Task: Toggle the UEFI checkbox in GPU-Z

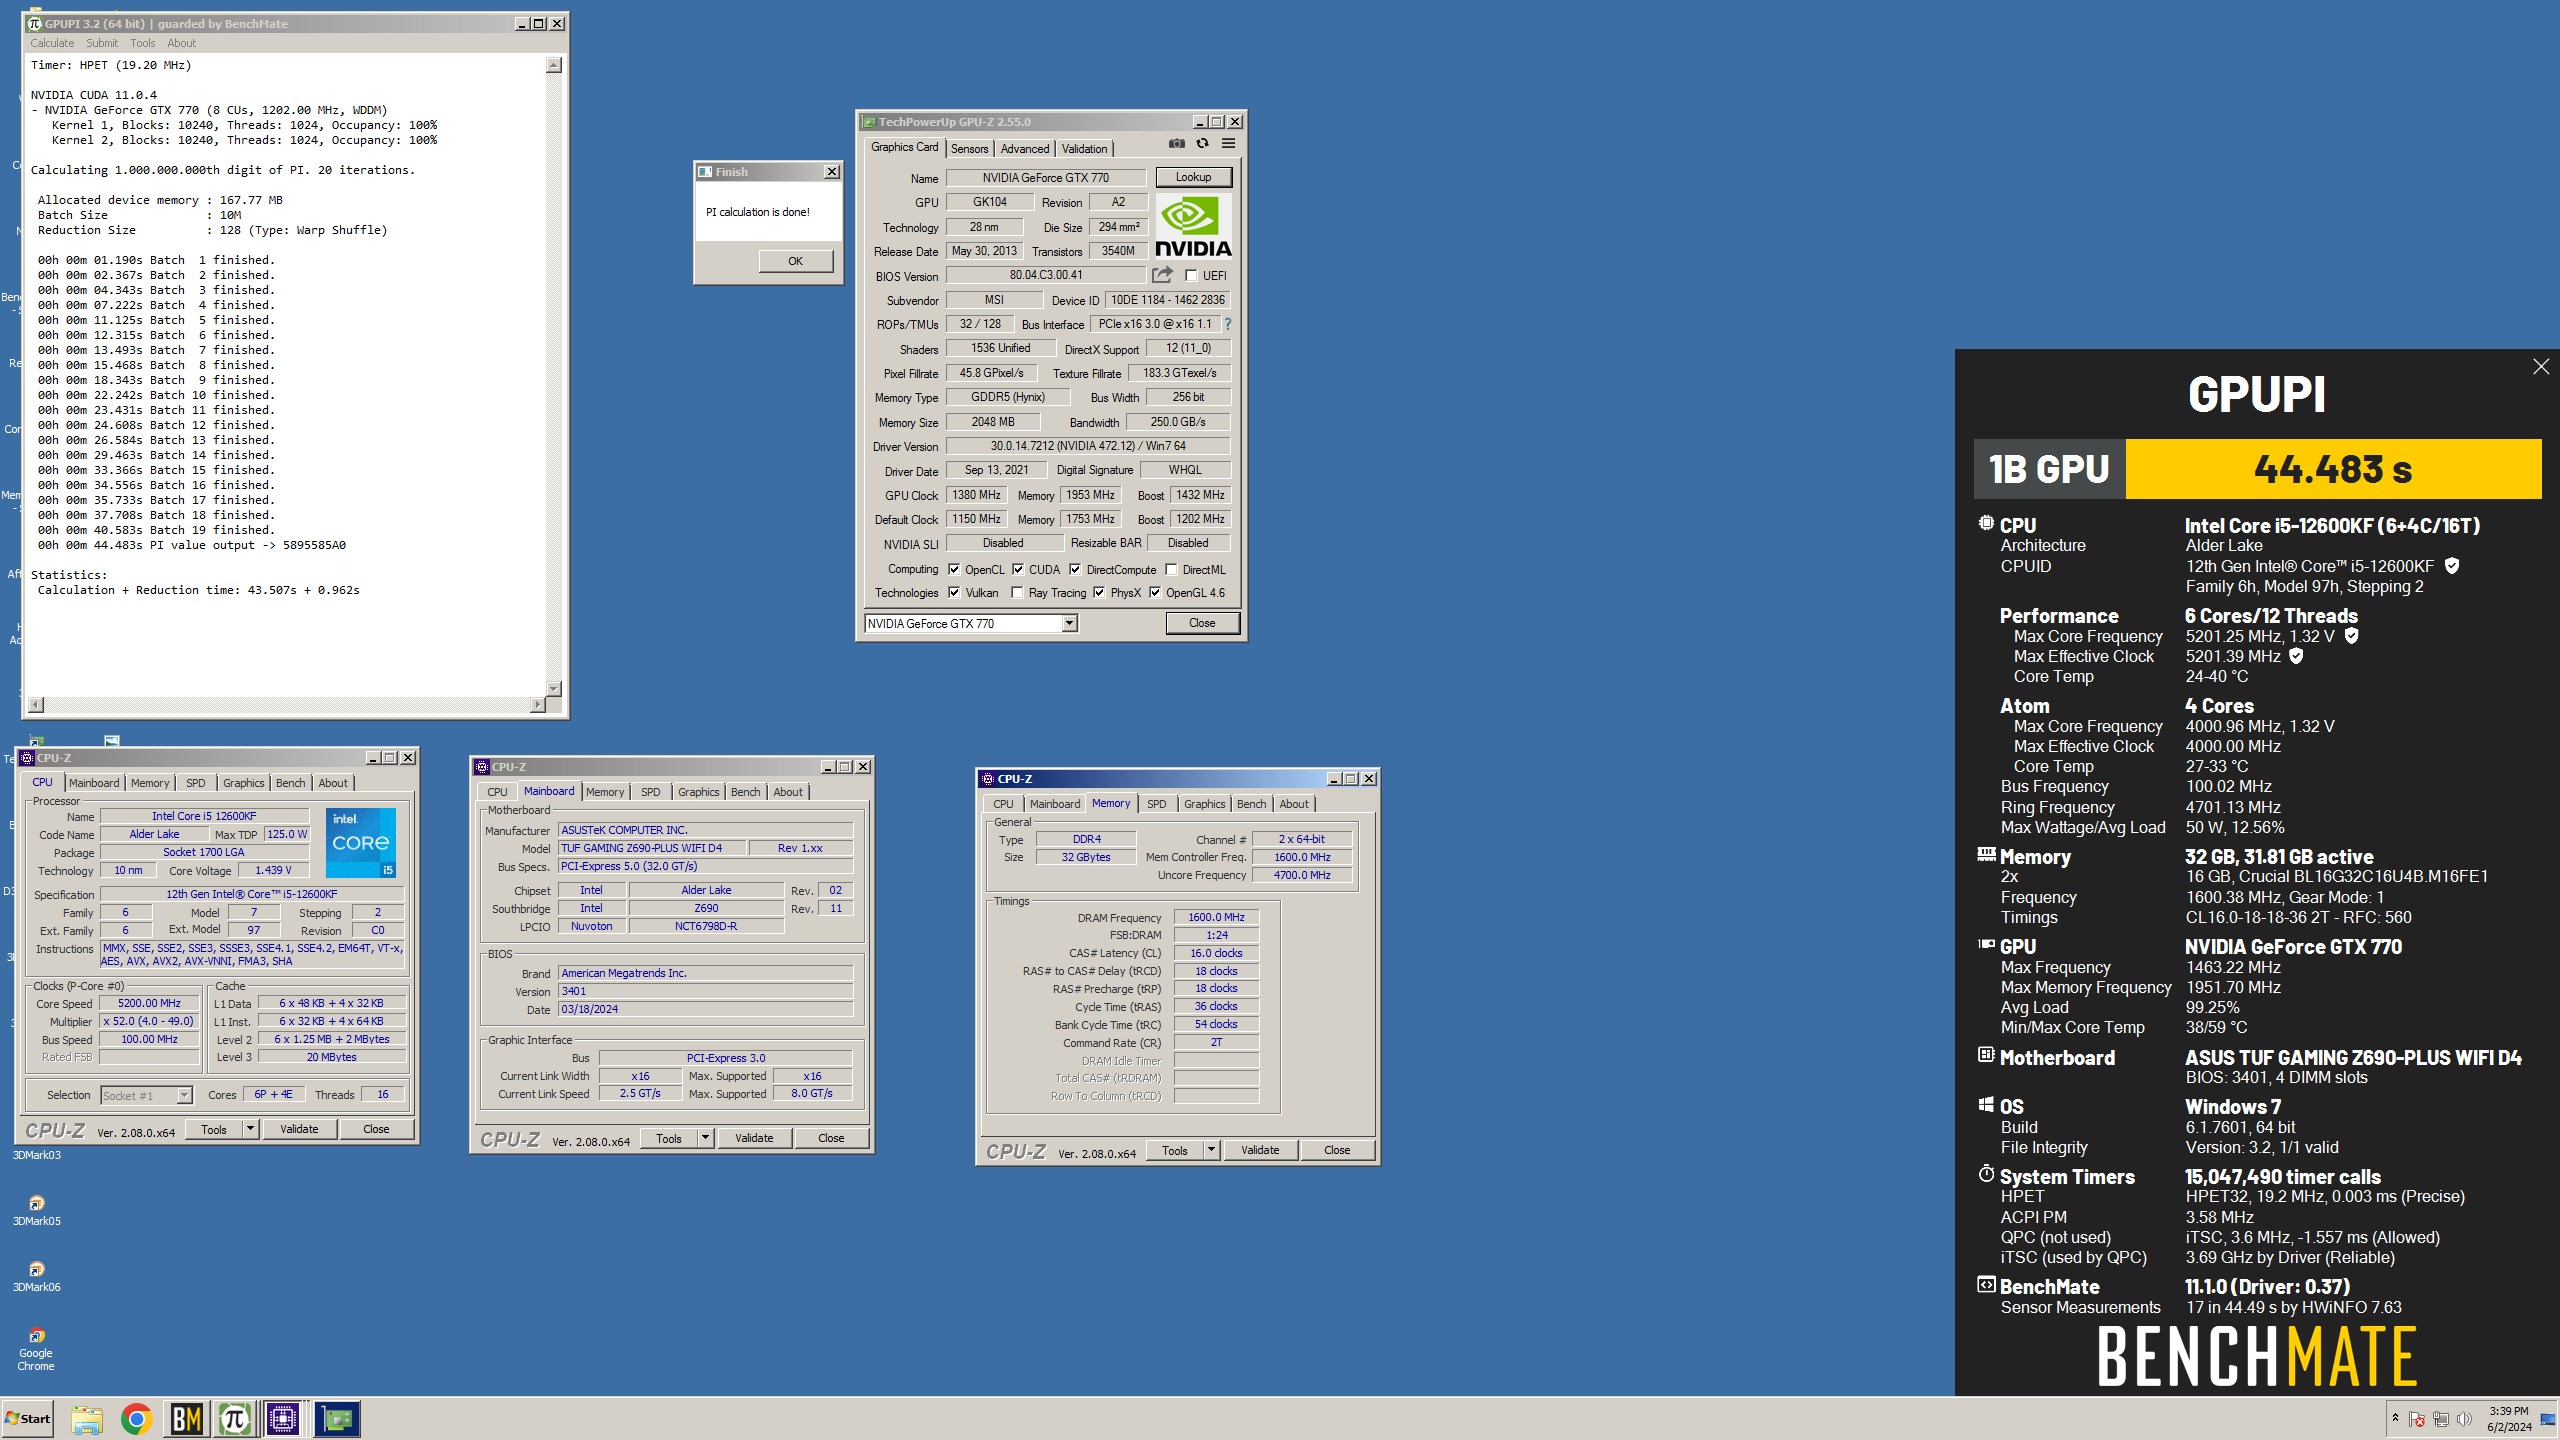Action: coord(1191,276)
